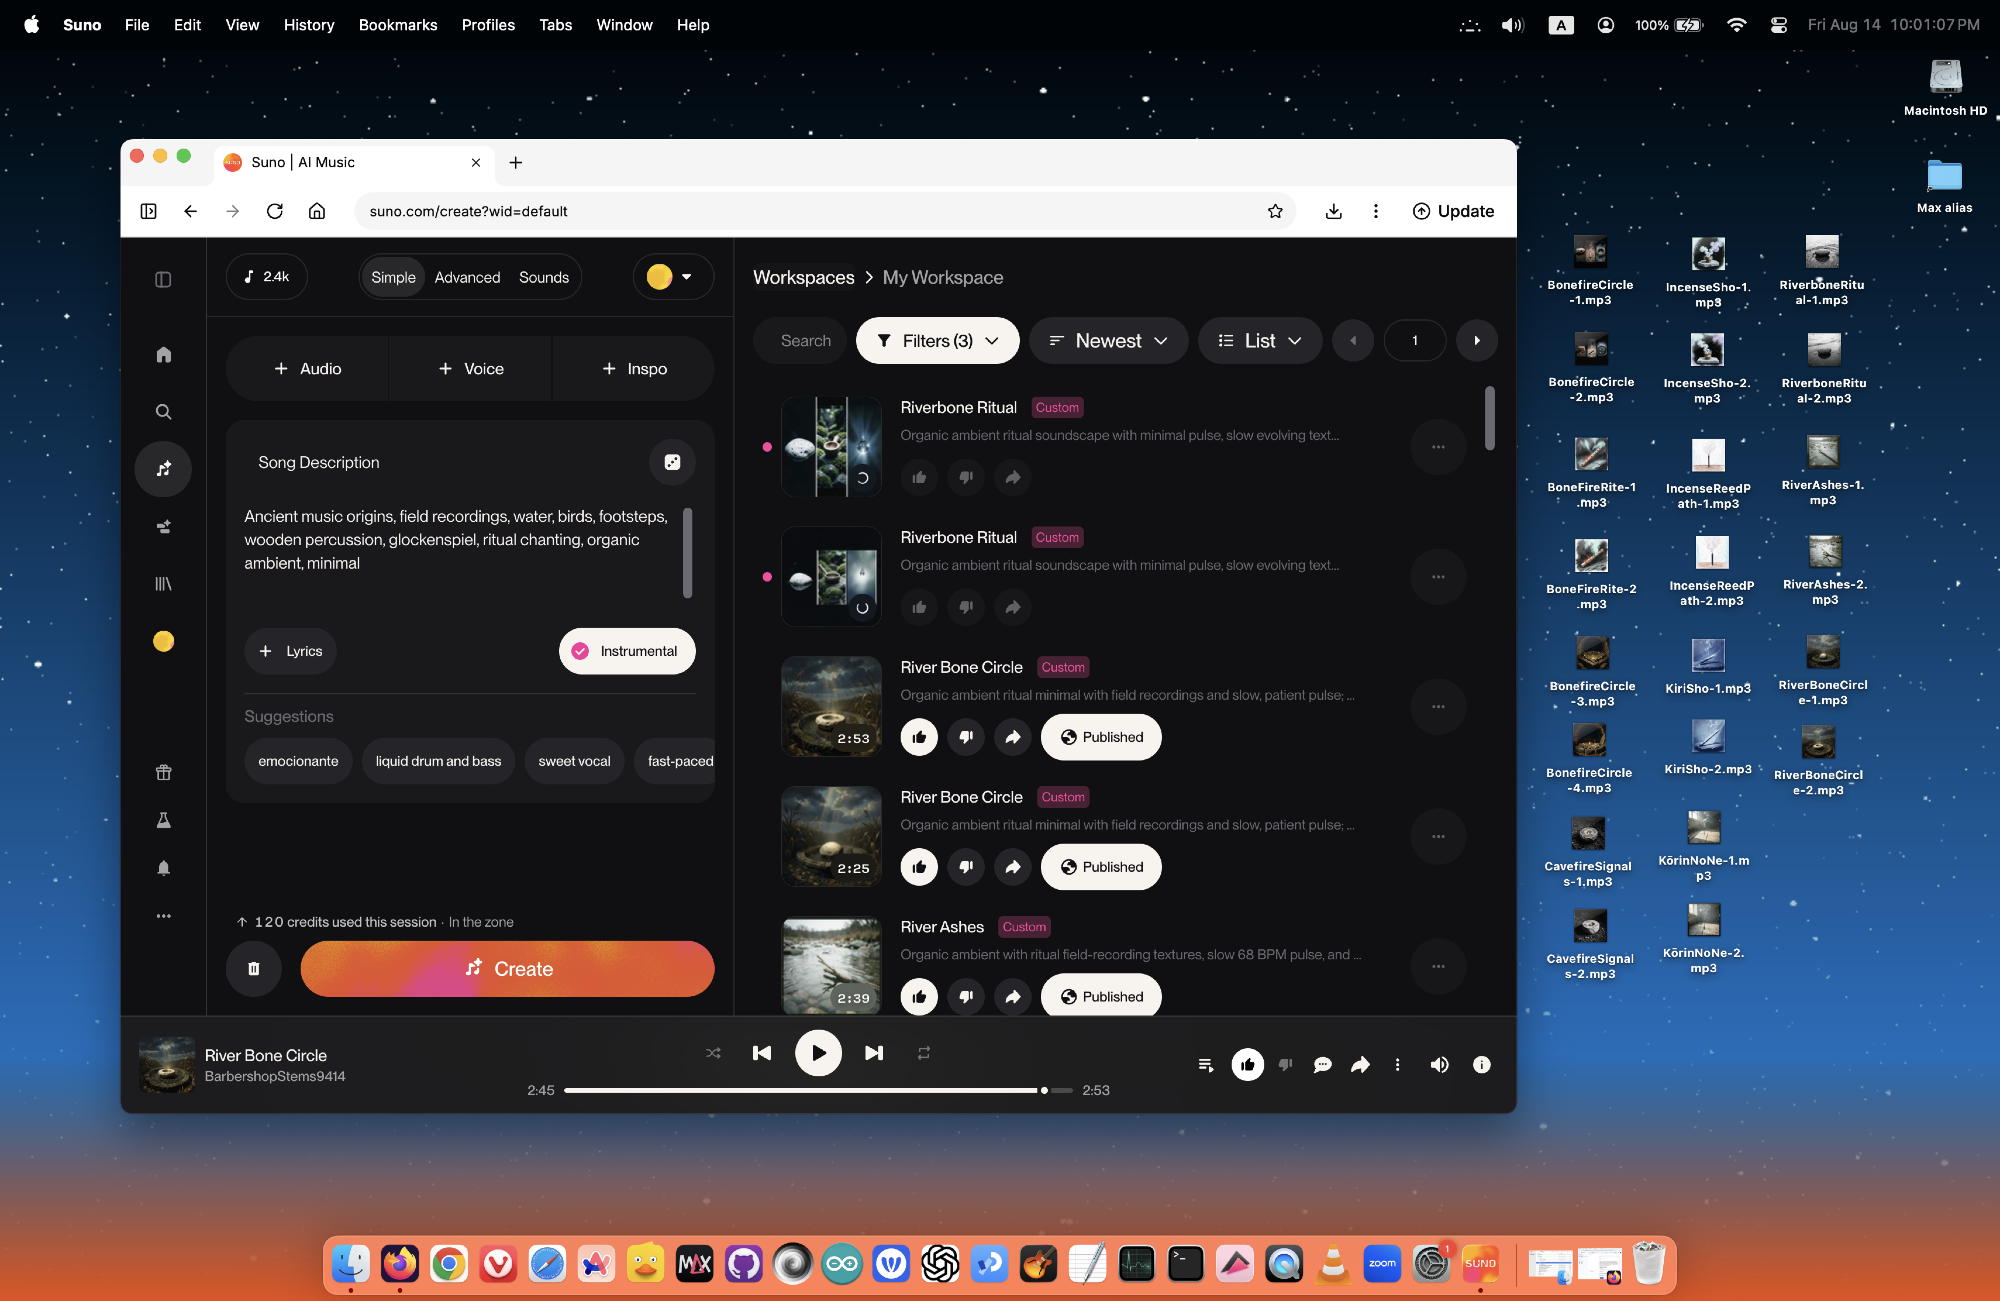Open the Suno app in the Dock
2000x1301 pixels.
pos(1480,1264)
